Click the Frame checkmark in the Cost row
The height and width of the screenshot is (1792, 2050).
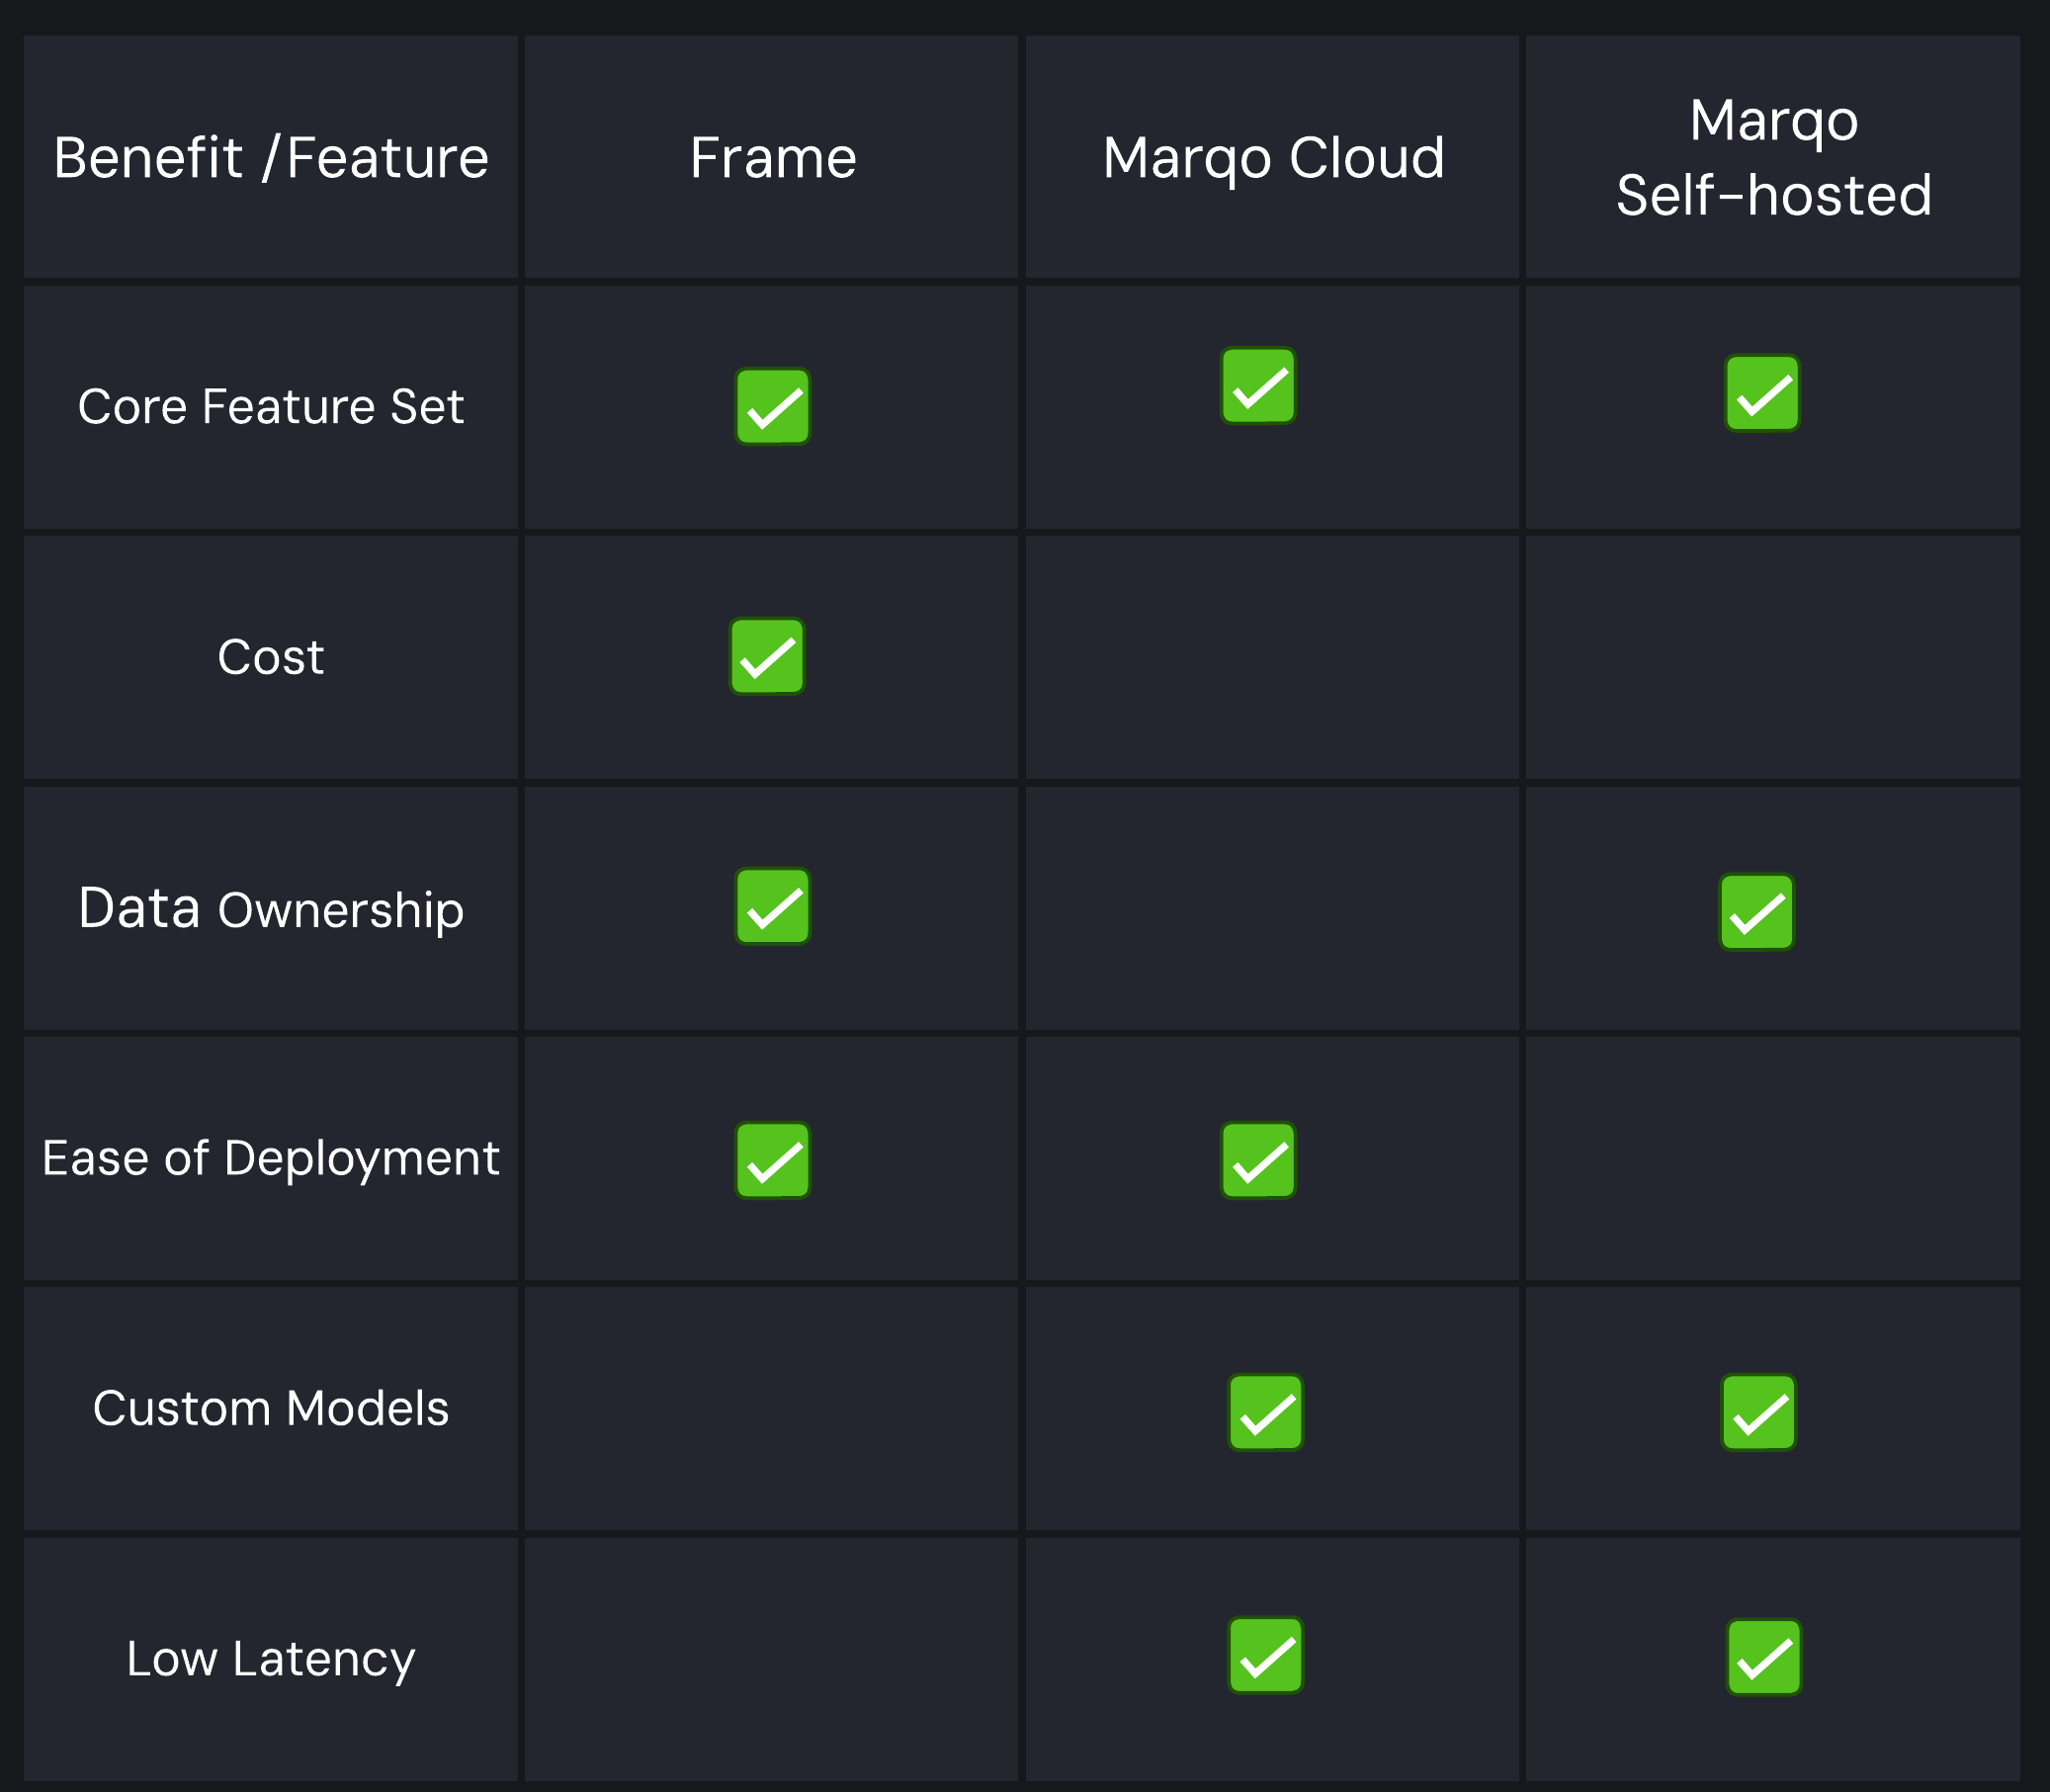767,656
